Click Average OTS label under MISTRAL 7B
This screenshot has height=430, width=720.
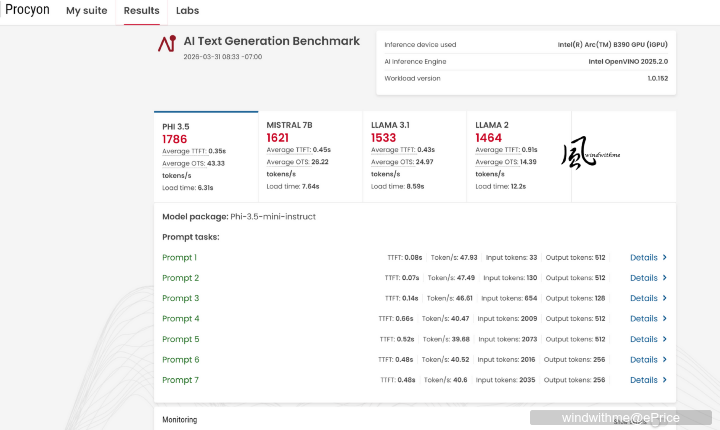[289, 162]
